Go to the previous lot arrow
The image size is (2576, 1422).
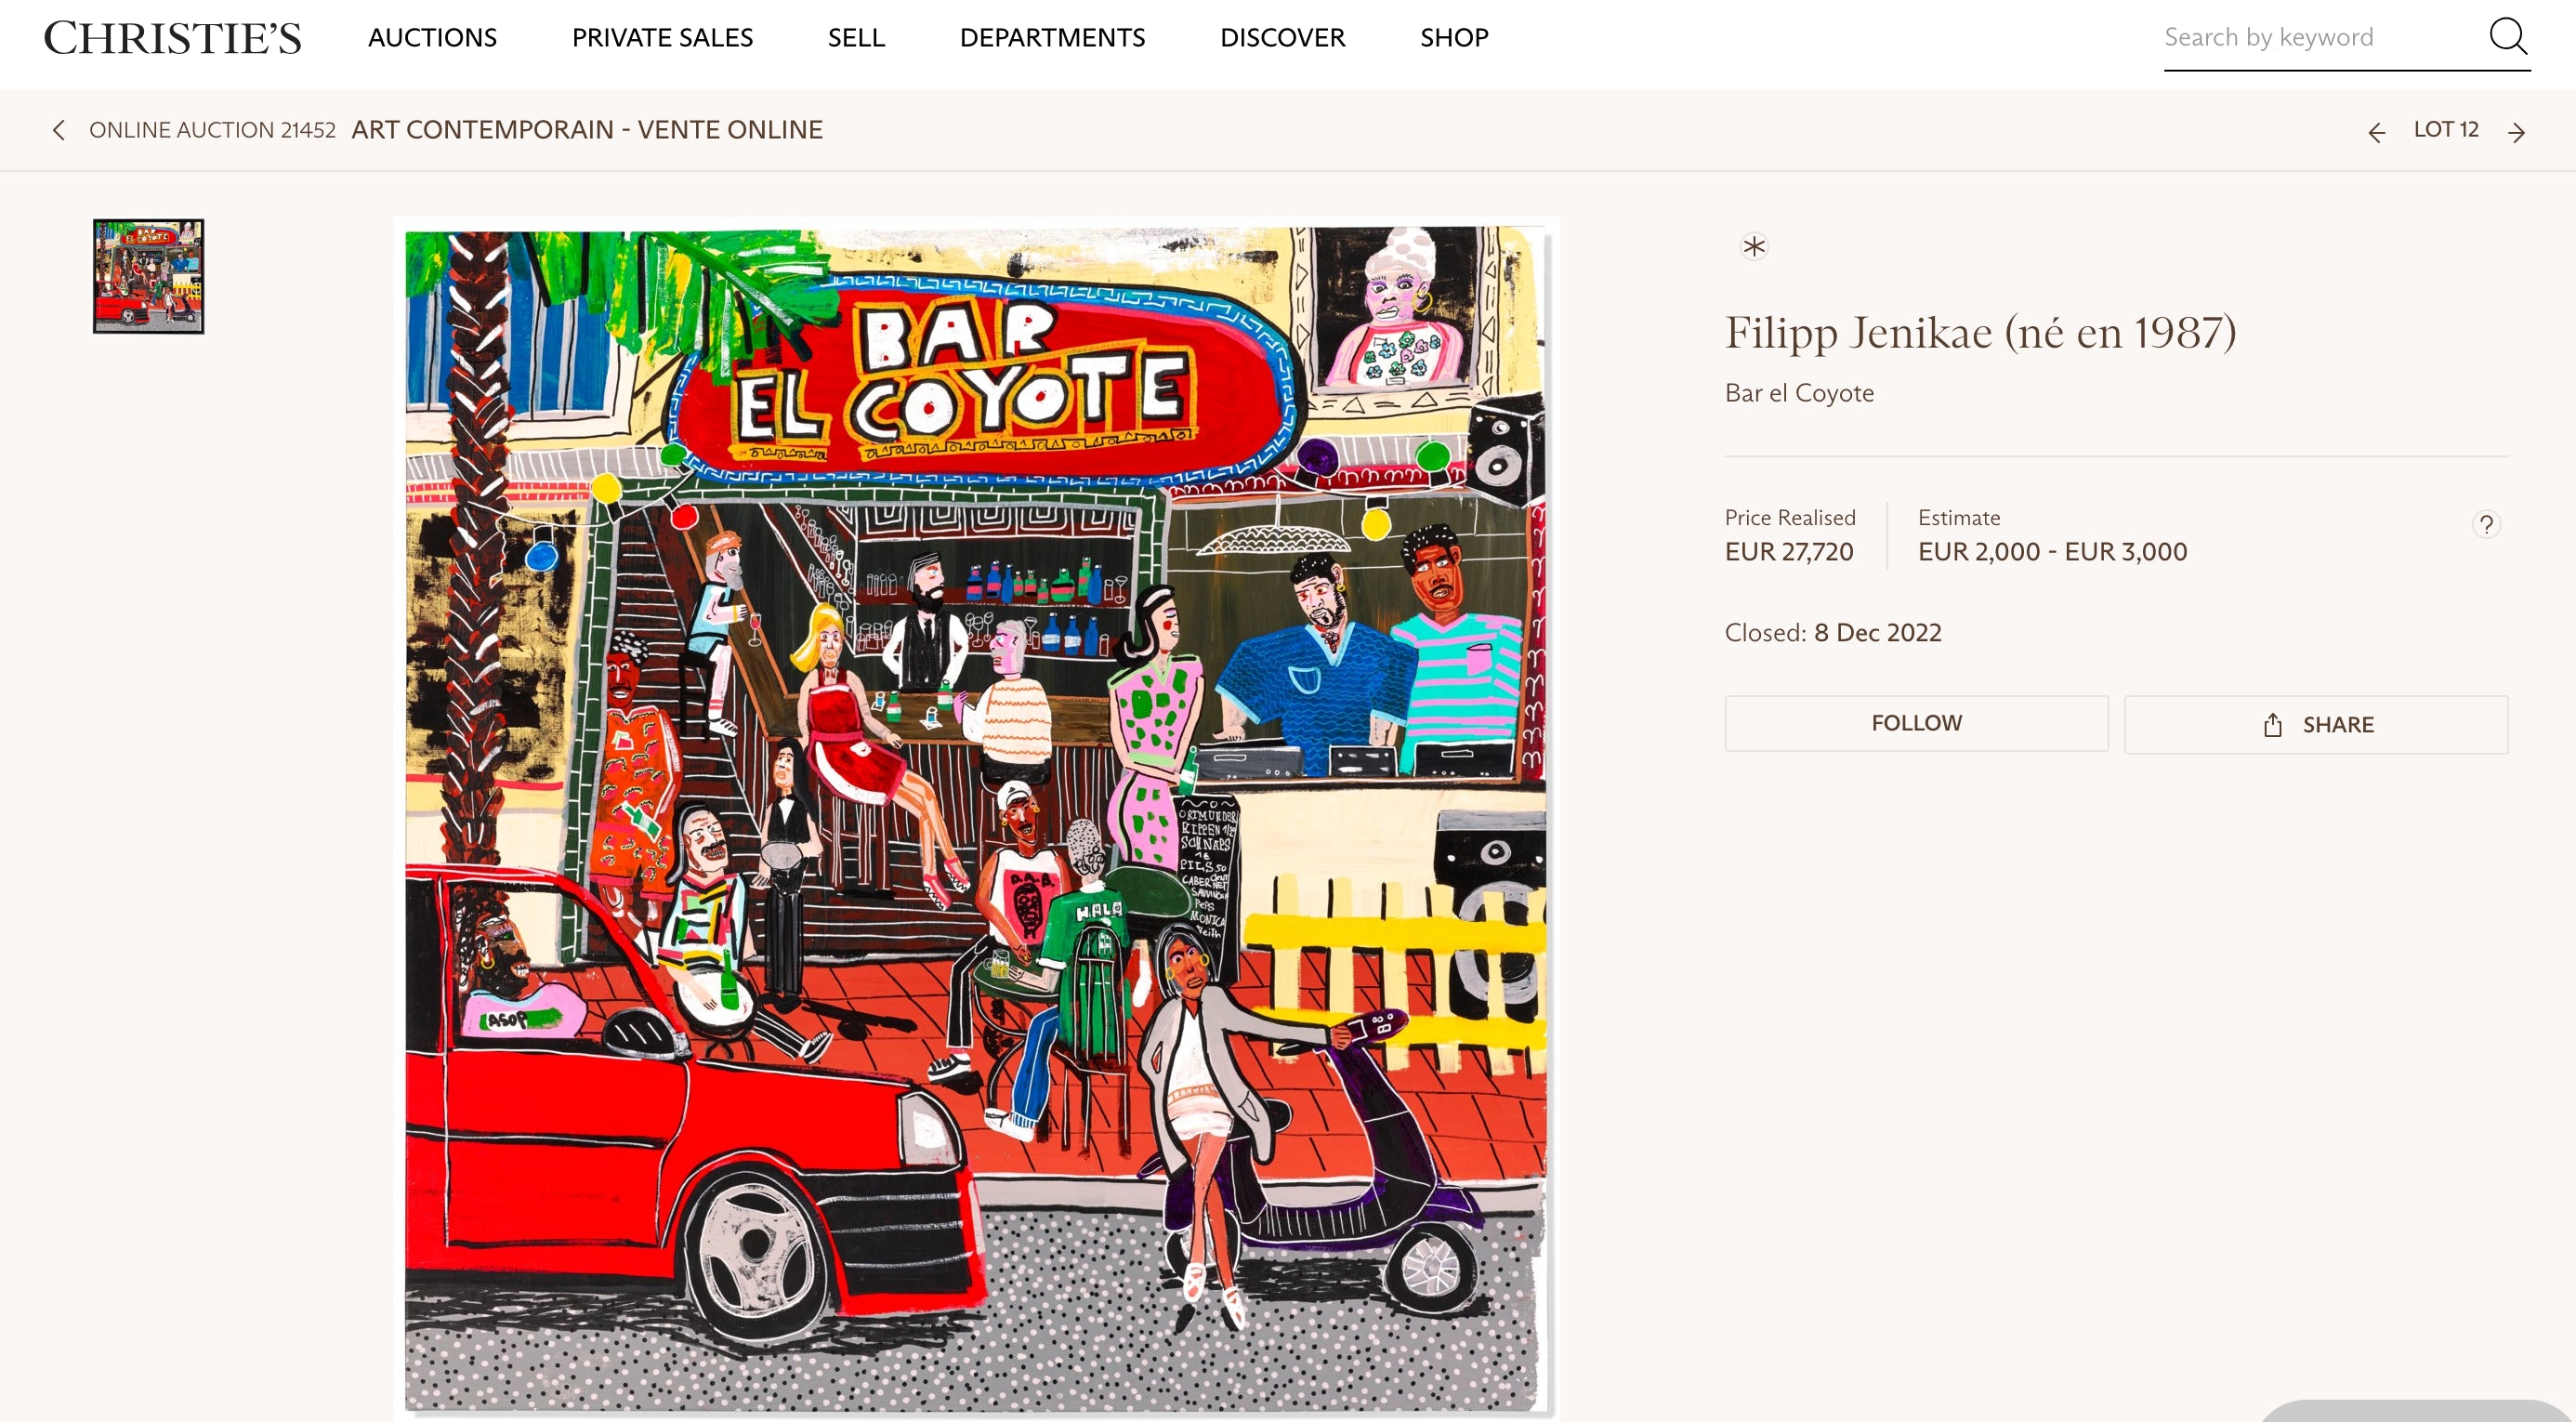2376,132
